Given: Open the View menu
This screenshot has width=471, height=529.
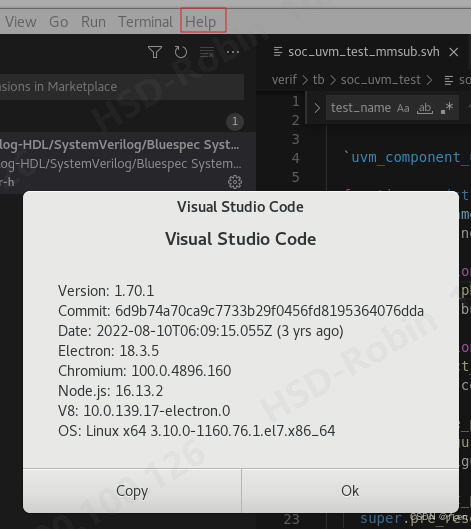Looking at the screenshot, I should click(x=21, y=22).
